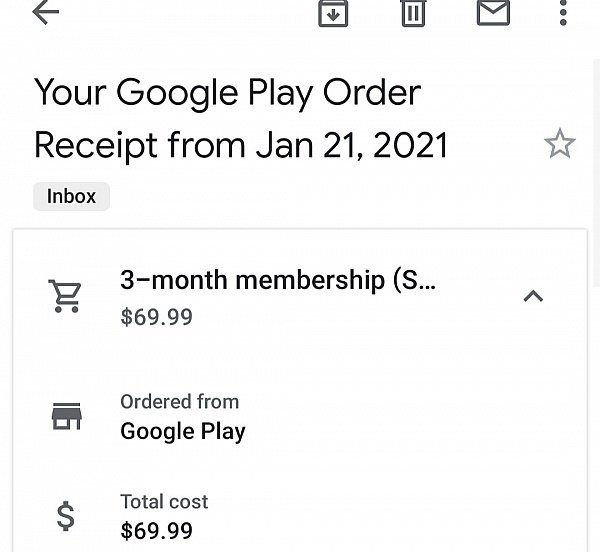
Task: Tap the 'Google Play' merchant name
Action: click(182, 431)
